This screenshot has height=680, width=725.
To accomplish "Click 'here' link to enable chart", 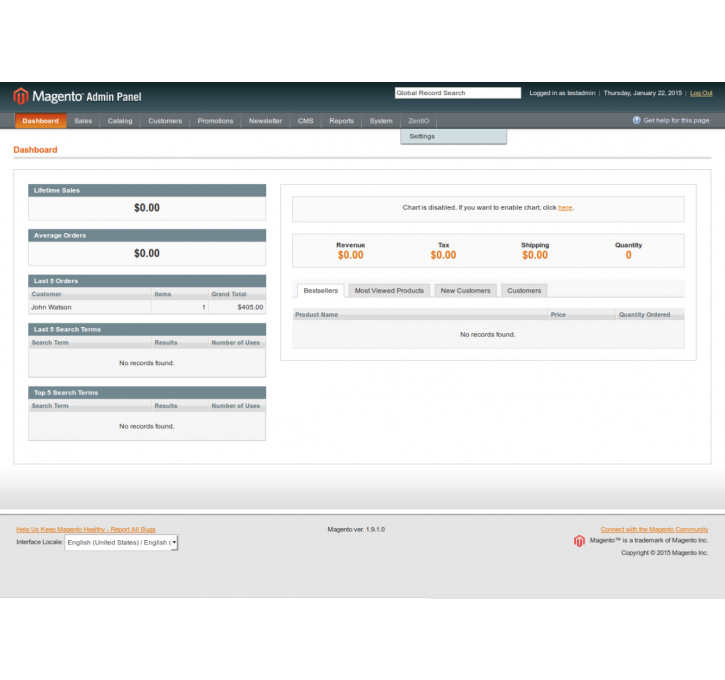I will (x=565, y=208).
